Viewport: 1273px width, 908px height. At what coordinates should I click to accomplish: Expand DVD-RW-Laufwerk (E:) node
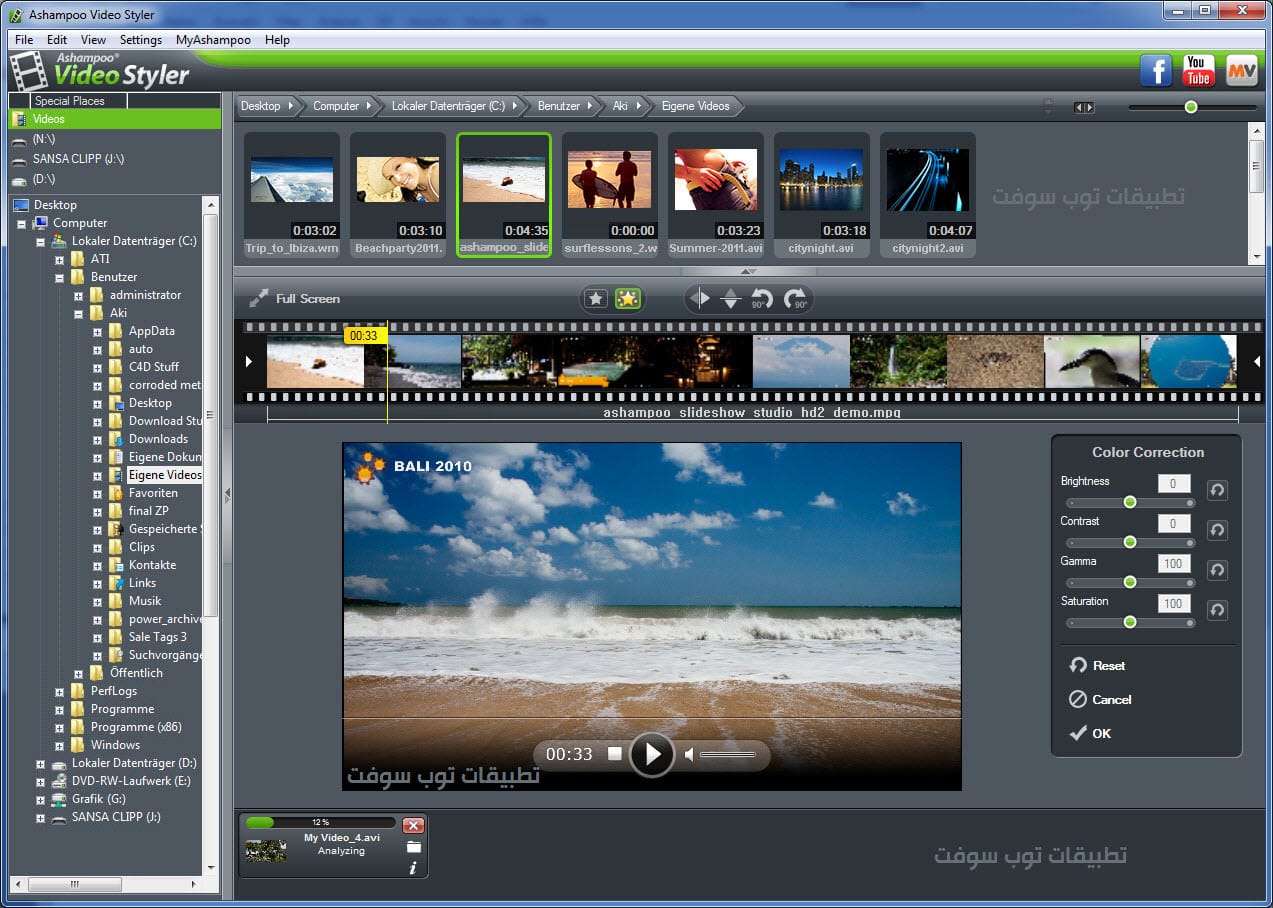(x=41, y=781)
